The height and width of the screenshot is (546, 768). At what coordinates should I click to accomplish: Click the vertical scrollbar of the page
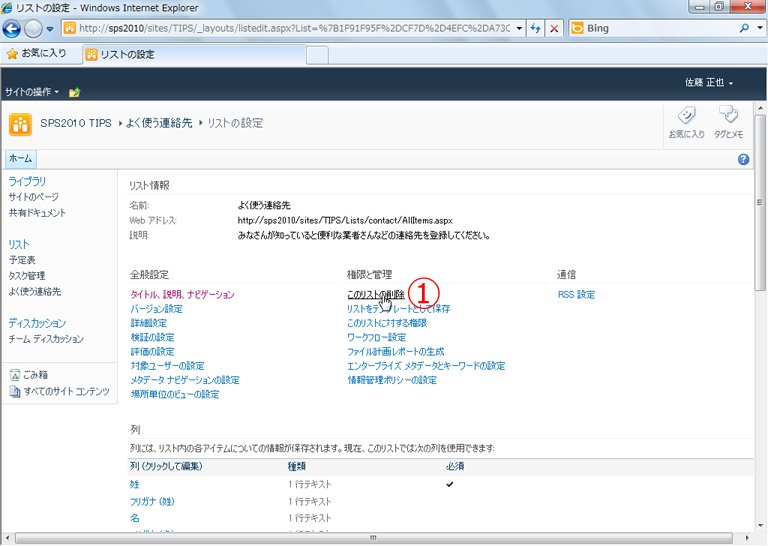760,203
